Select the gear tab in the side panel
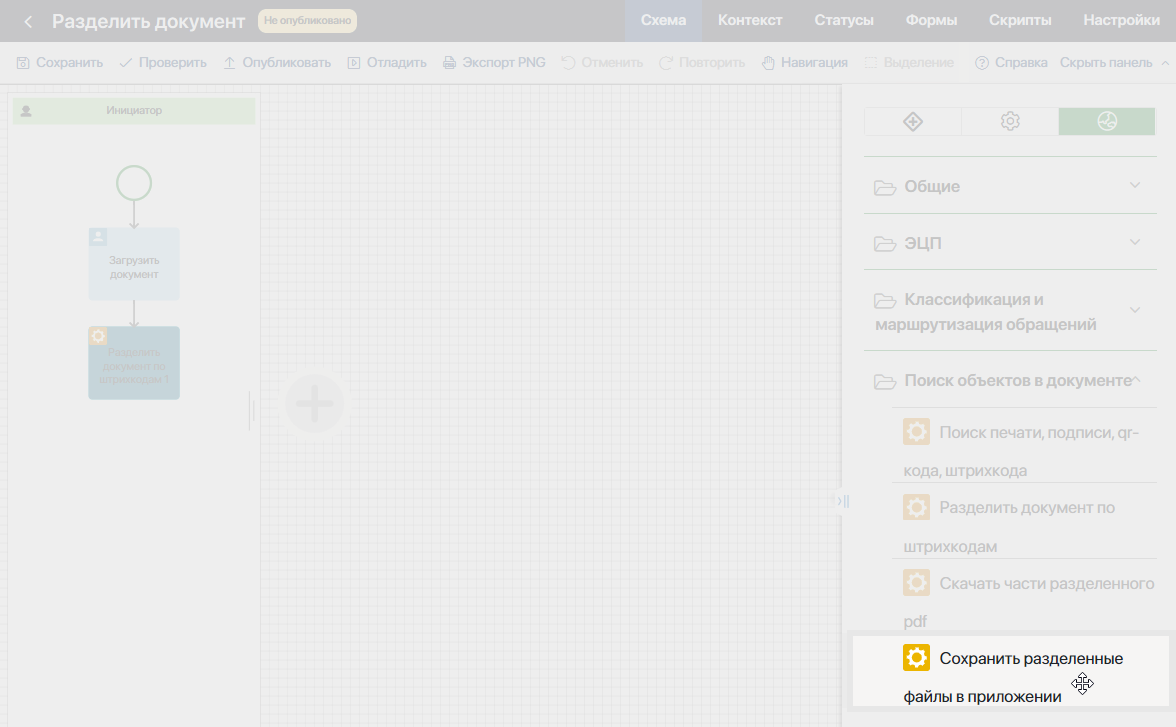This screenshot has height=727, width=1176. click(x=1010, y=122)
